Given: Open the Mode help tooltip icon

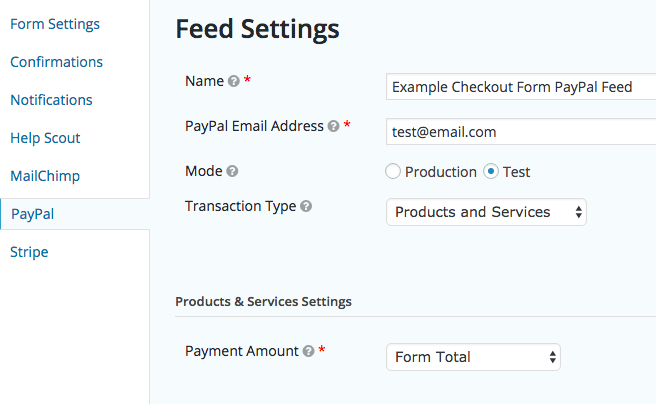Looking at the screenshot, I should pyautogui.click(x=232, y=171).
